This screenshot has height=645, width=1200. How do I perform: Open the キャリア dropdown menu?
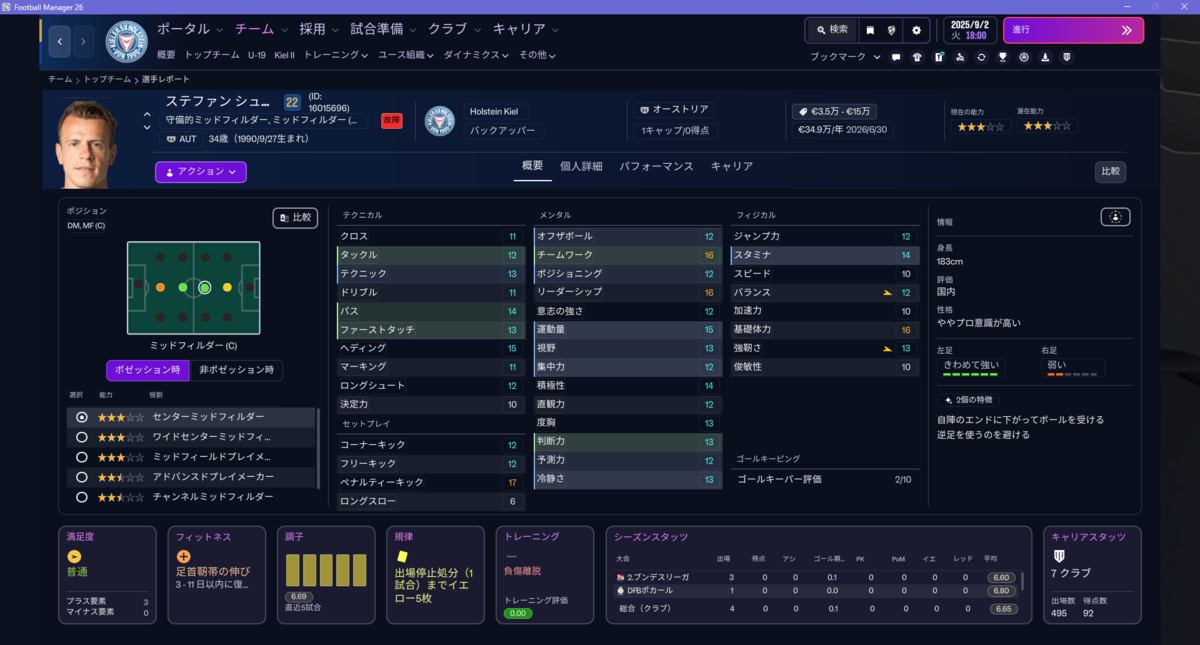[526, 29]
